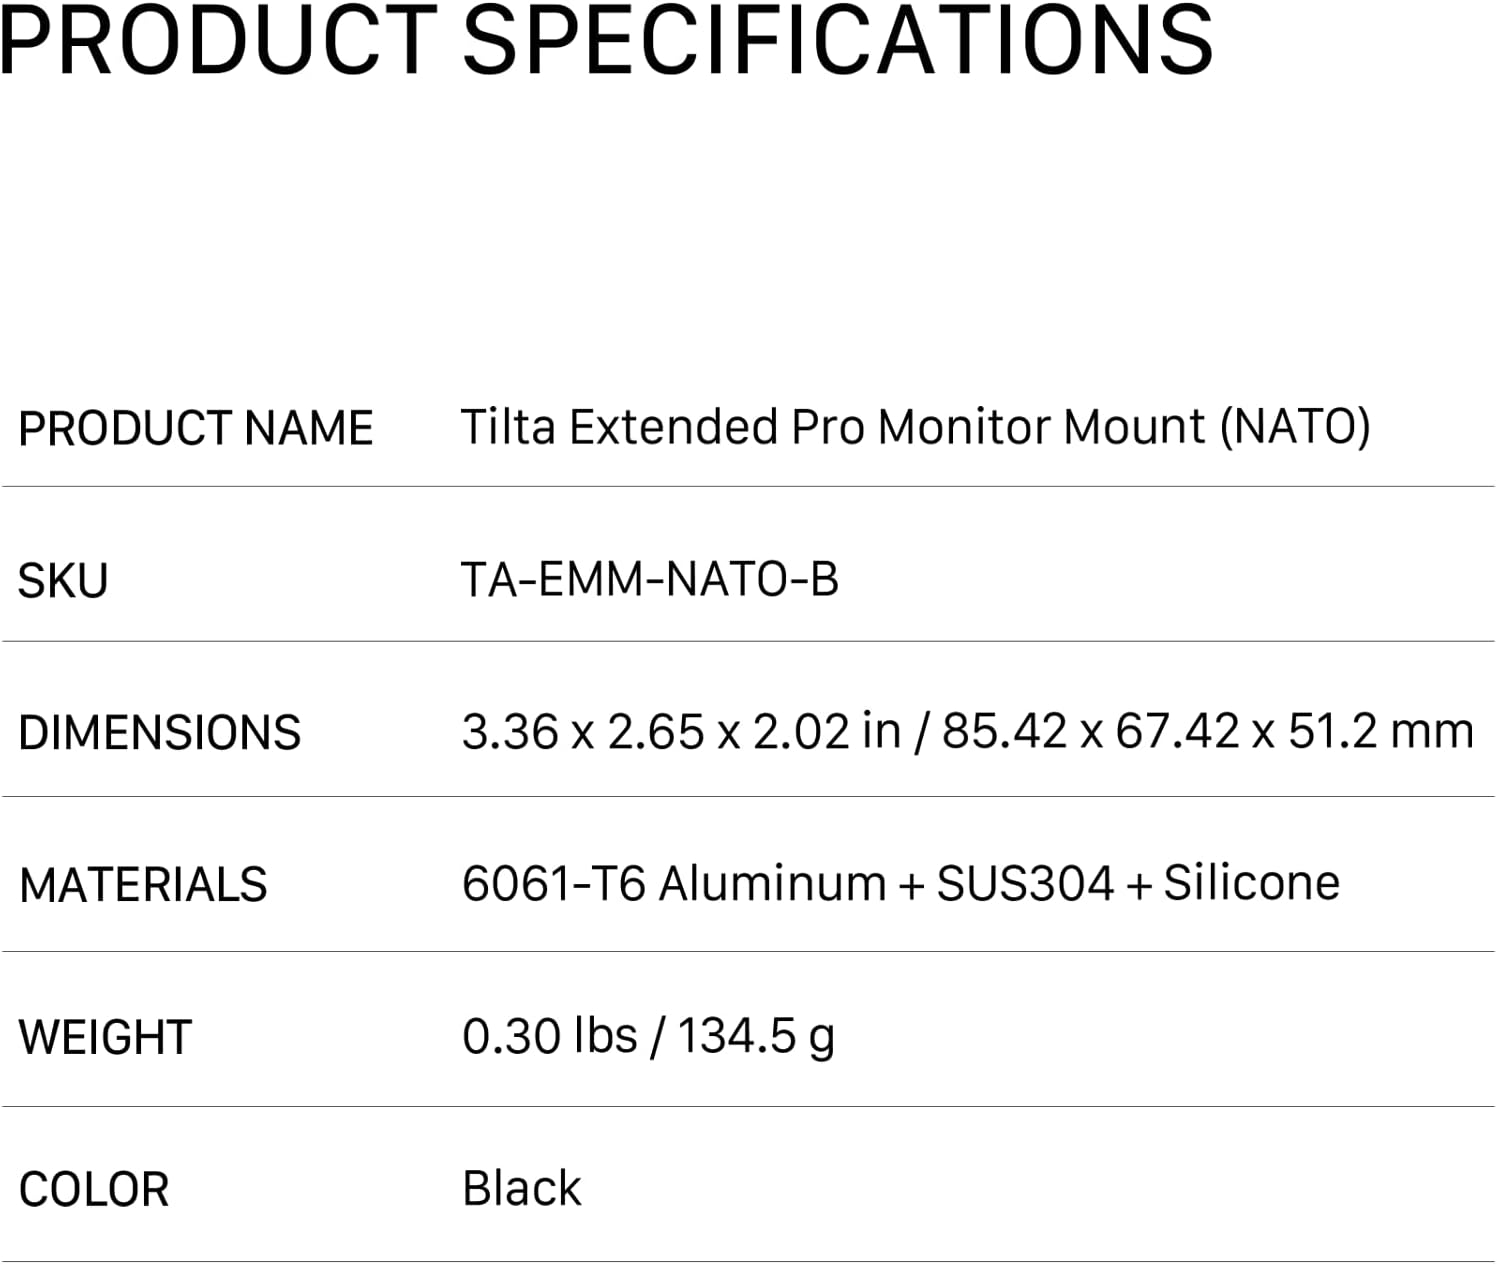The height and width of the screenshot is (1265, 1497).
Task: Click the 6061-T6 Aluminum material text
Action: pyautogui.click(x=674, y=884)
